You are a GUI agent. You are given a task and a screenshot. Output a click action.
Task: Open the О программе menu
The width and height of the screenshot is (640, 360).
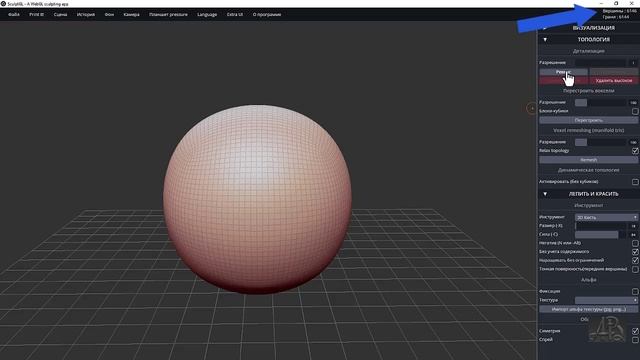point(267,14)
